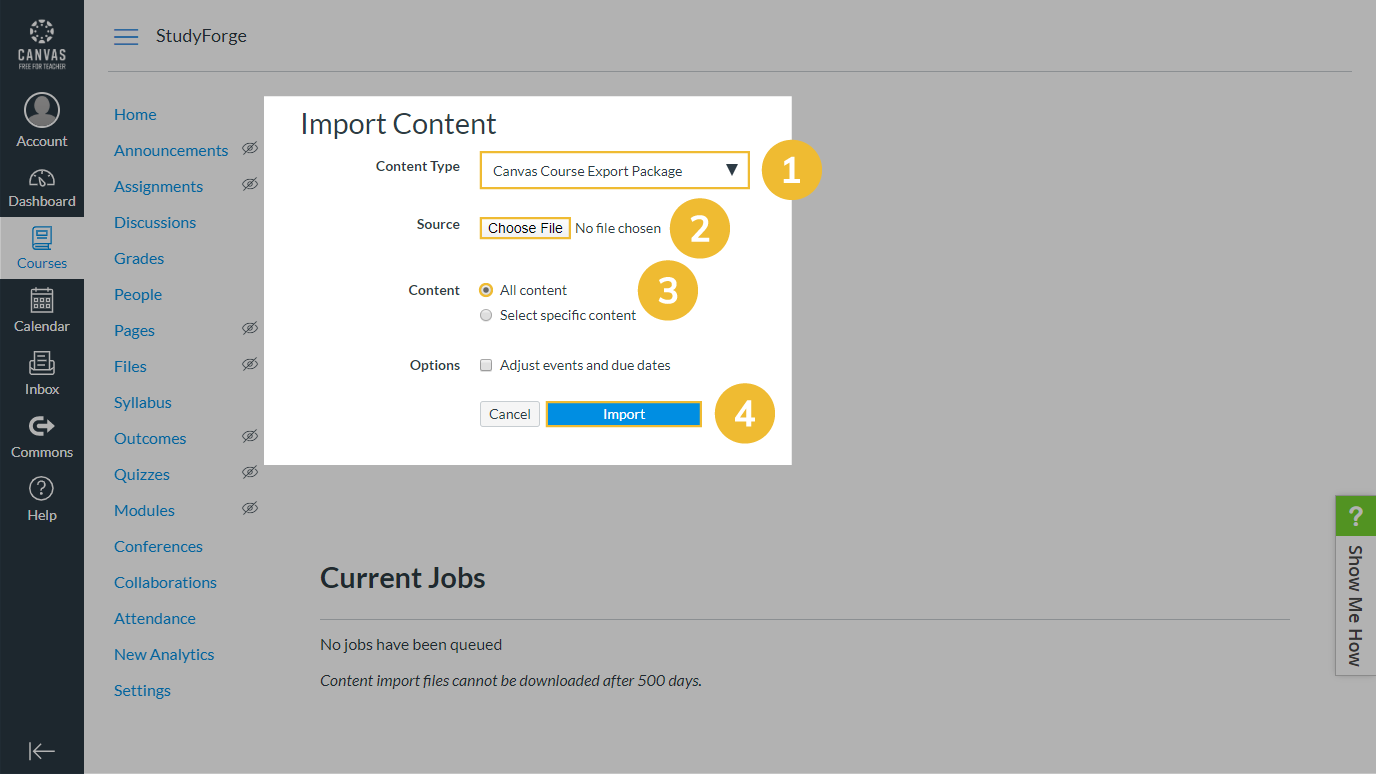Go to the Dashboard

pyautogui.click(x=41, y=185)
